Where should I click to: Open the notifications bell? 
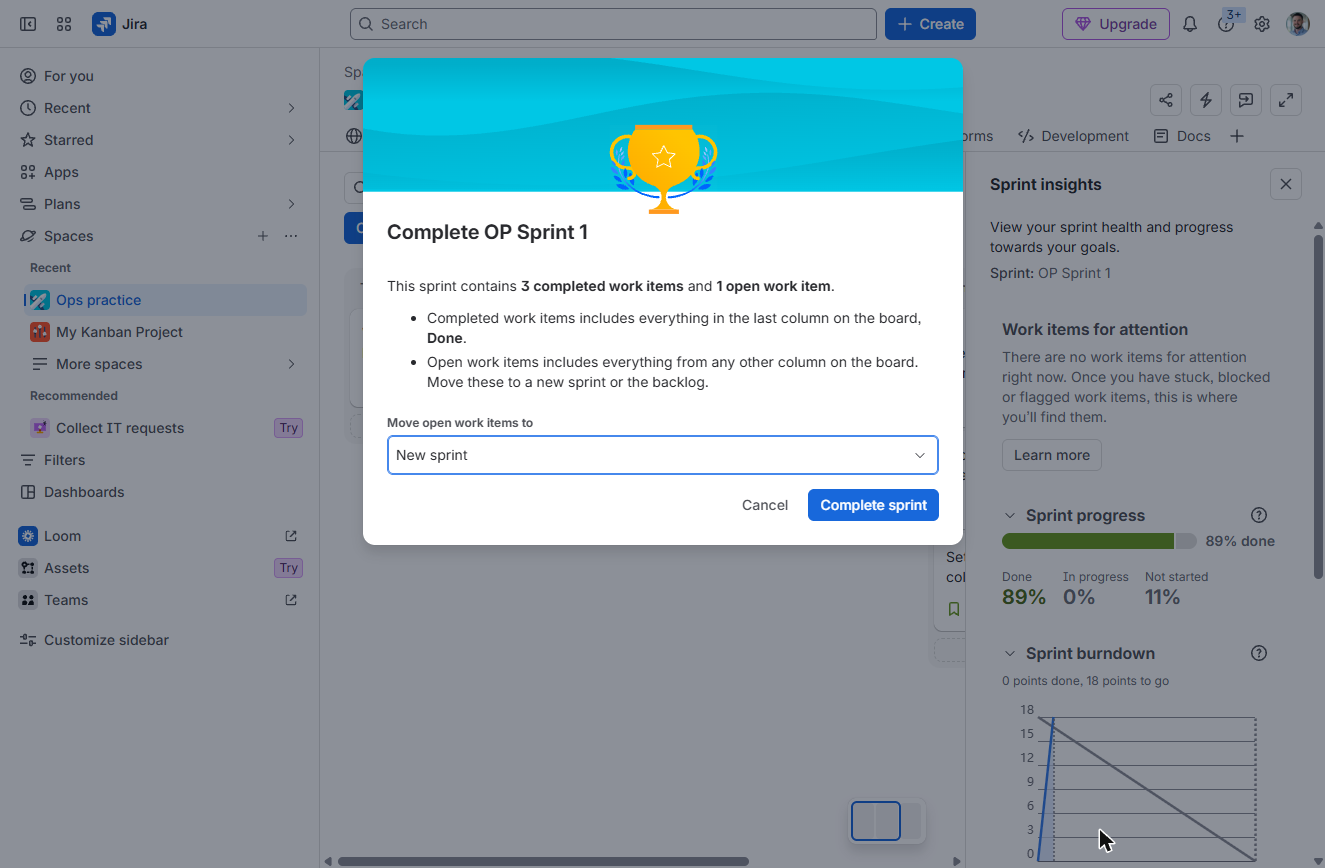(1190, 24)
